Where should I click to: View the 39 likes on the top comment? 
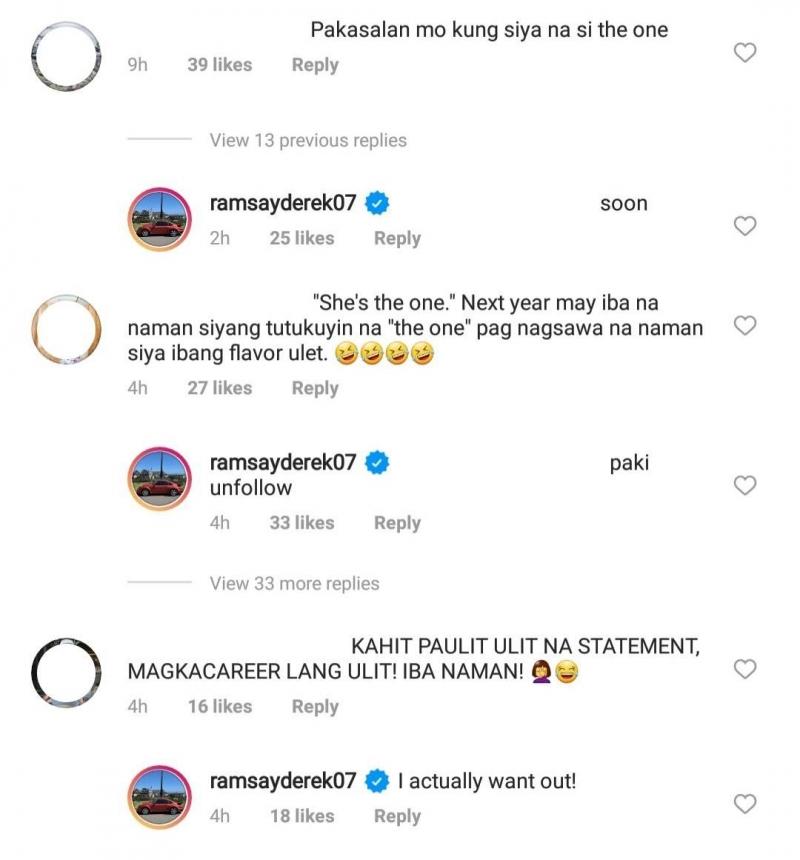point(218,65)
